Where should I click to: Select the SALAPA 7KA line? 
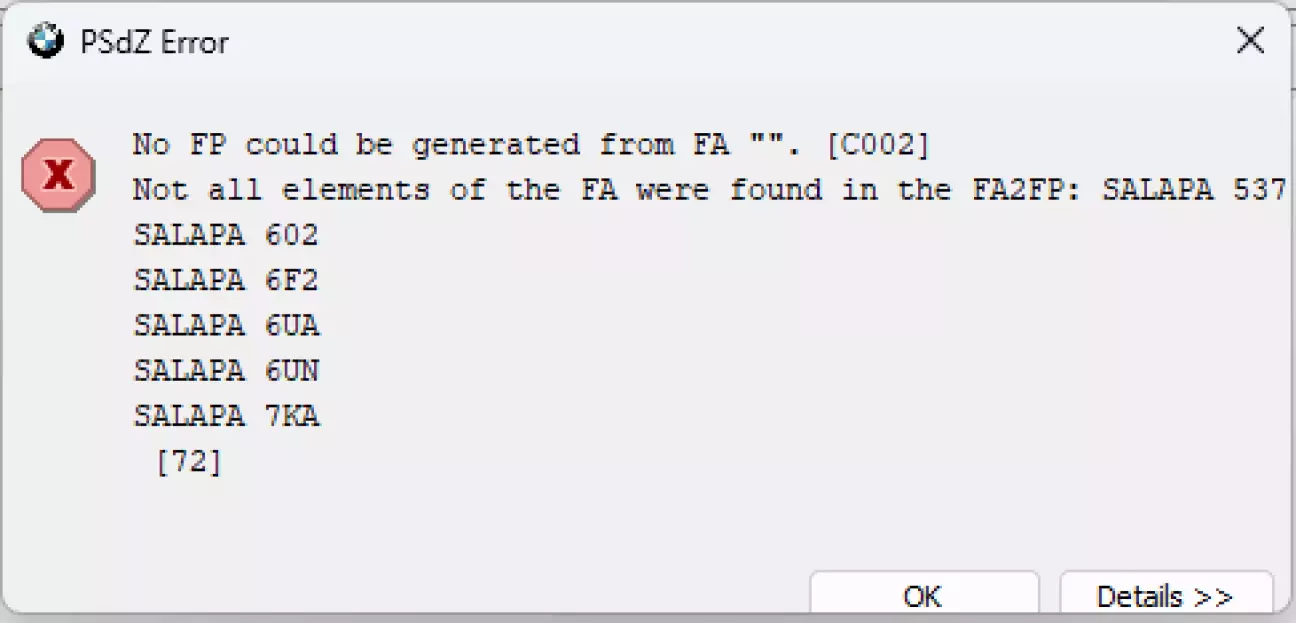(226, 415)
